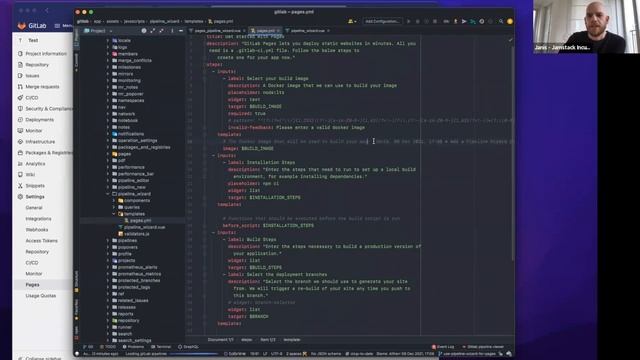Click the templates breadcrumb in navigation bar
640x360 pixels.
[193, 21]
